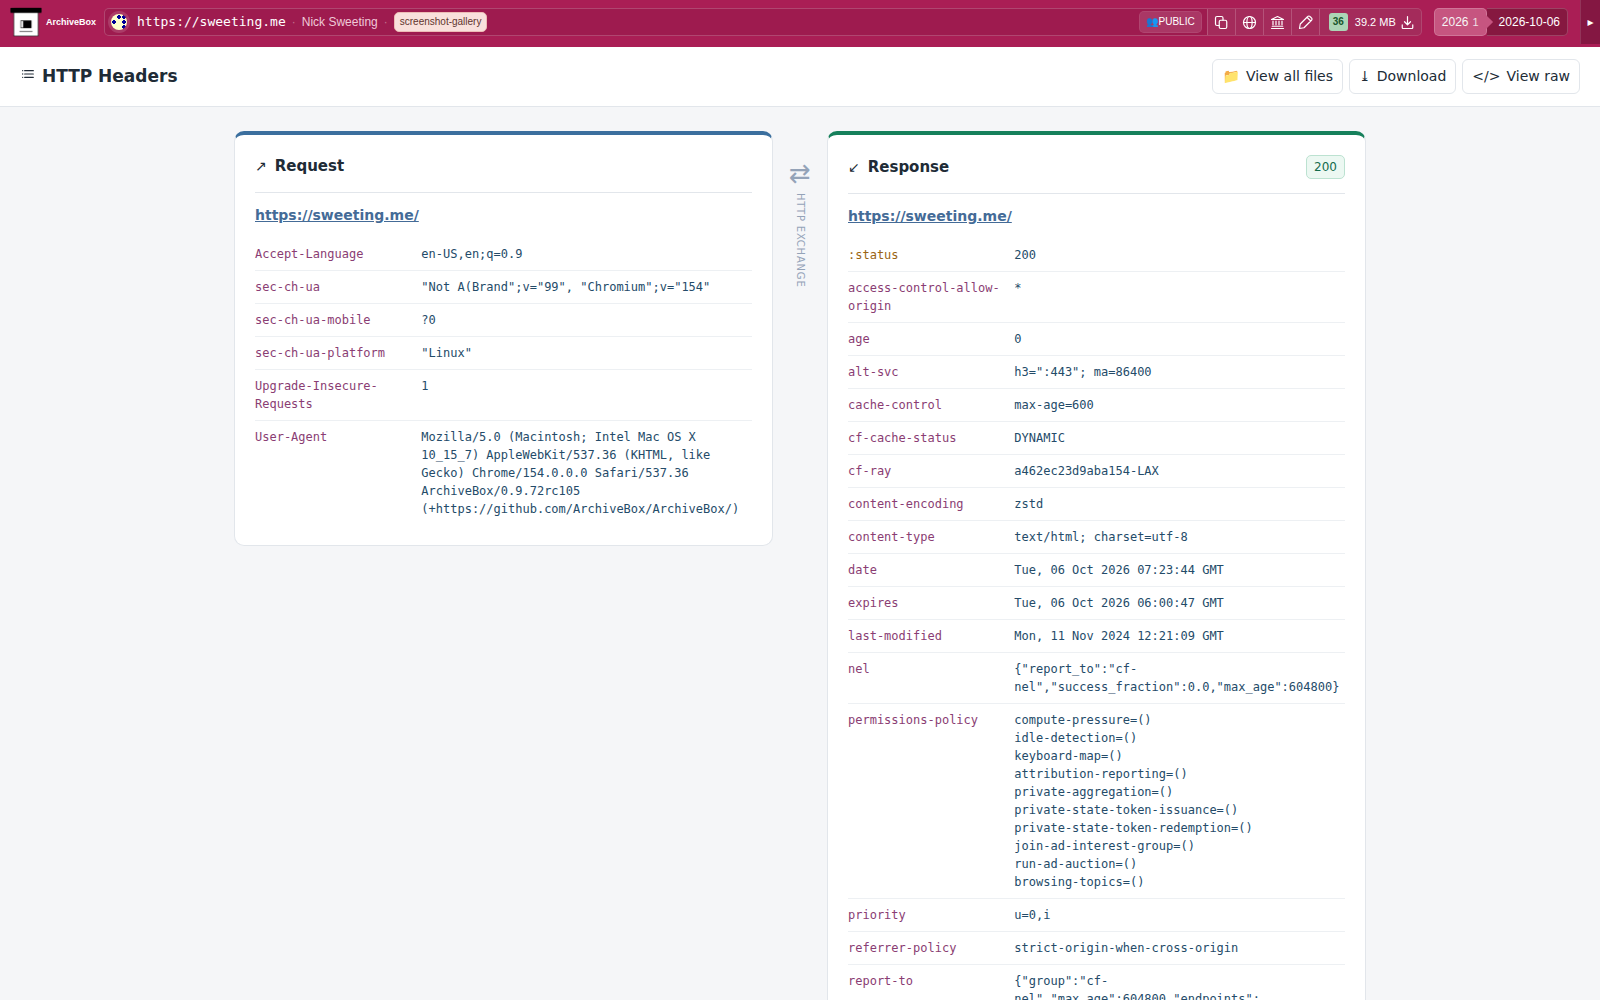Click the content-type value text/html; charset=utf-8
This screenshot has width=1600, height=1000.
[x=1101, y=537]
